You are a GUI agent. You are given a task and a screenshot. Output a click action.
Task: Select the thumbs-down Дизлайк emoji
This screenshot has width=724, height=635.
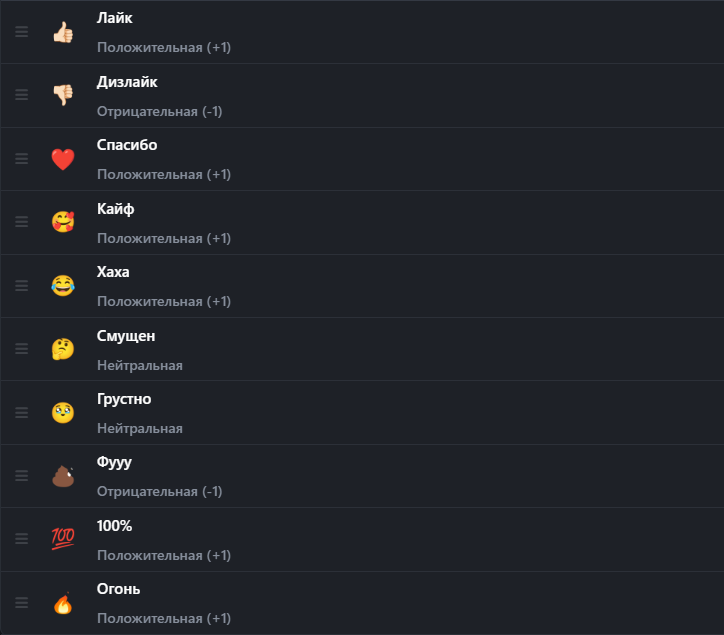coord(63,95)
